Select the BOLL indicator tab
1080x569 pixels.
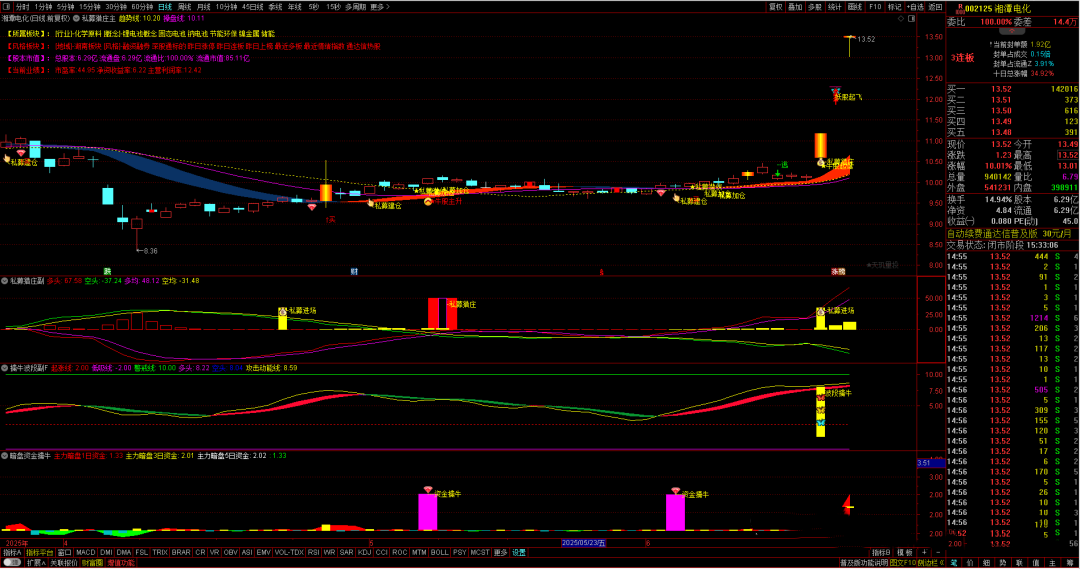point(439,552)
